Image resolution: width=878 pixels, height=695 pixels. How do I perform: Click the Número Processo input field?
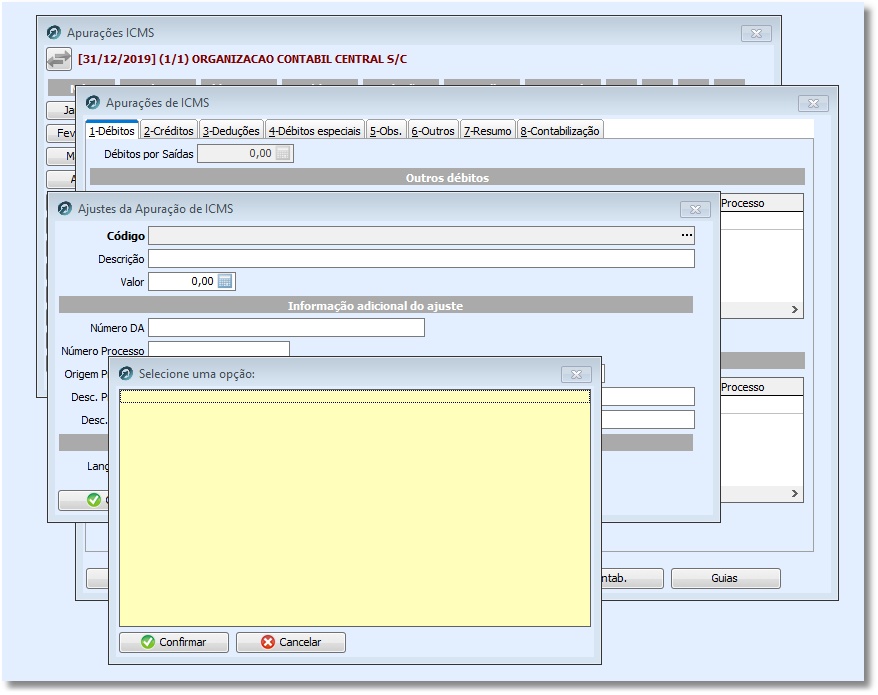[x=218, y=349]
